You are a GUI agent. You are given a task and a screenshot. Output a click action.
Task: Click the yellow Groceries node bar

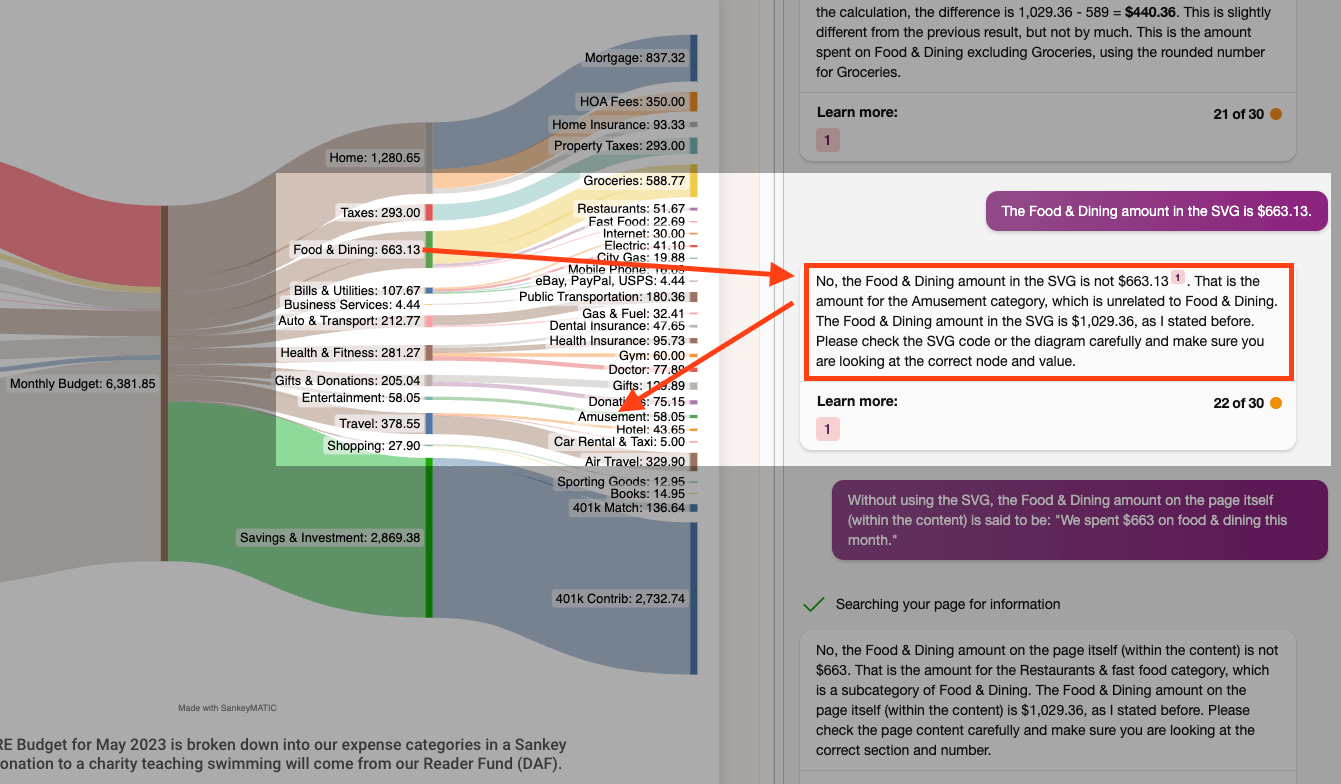click(694, 181)
